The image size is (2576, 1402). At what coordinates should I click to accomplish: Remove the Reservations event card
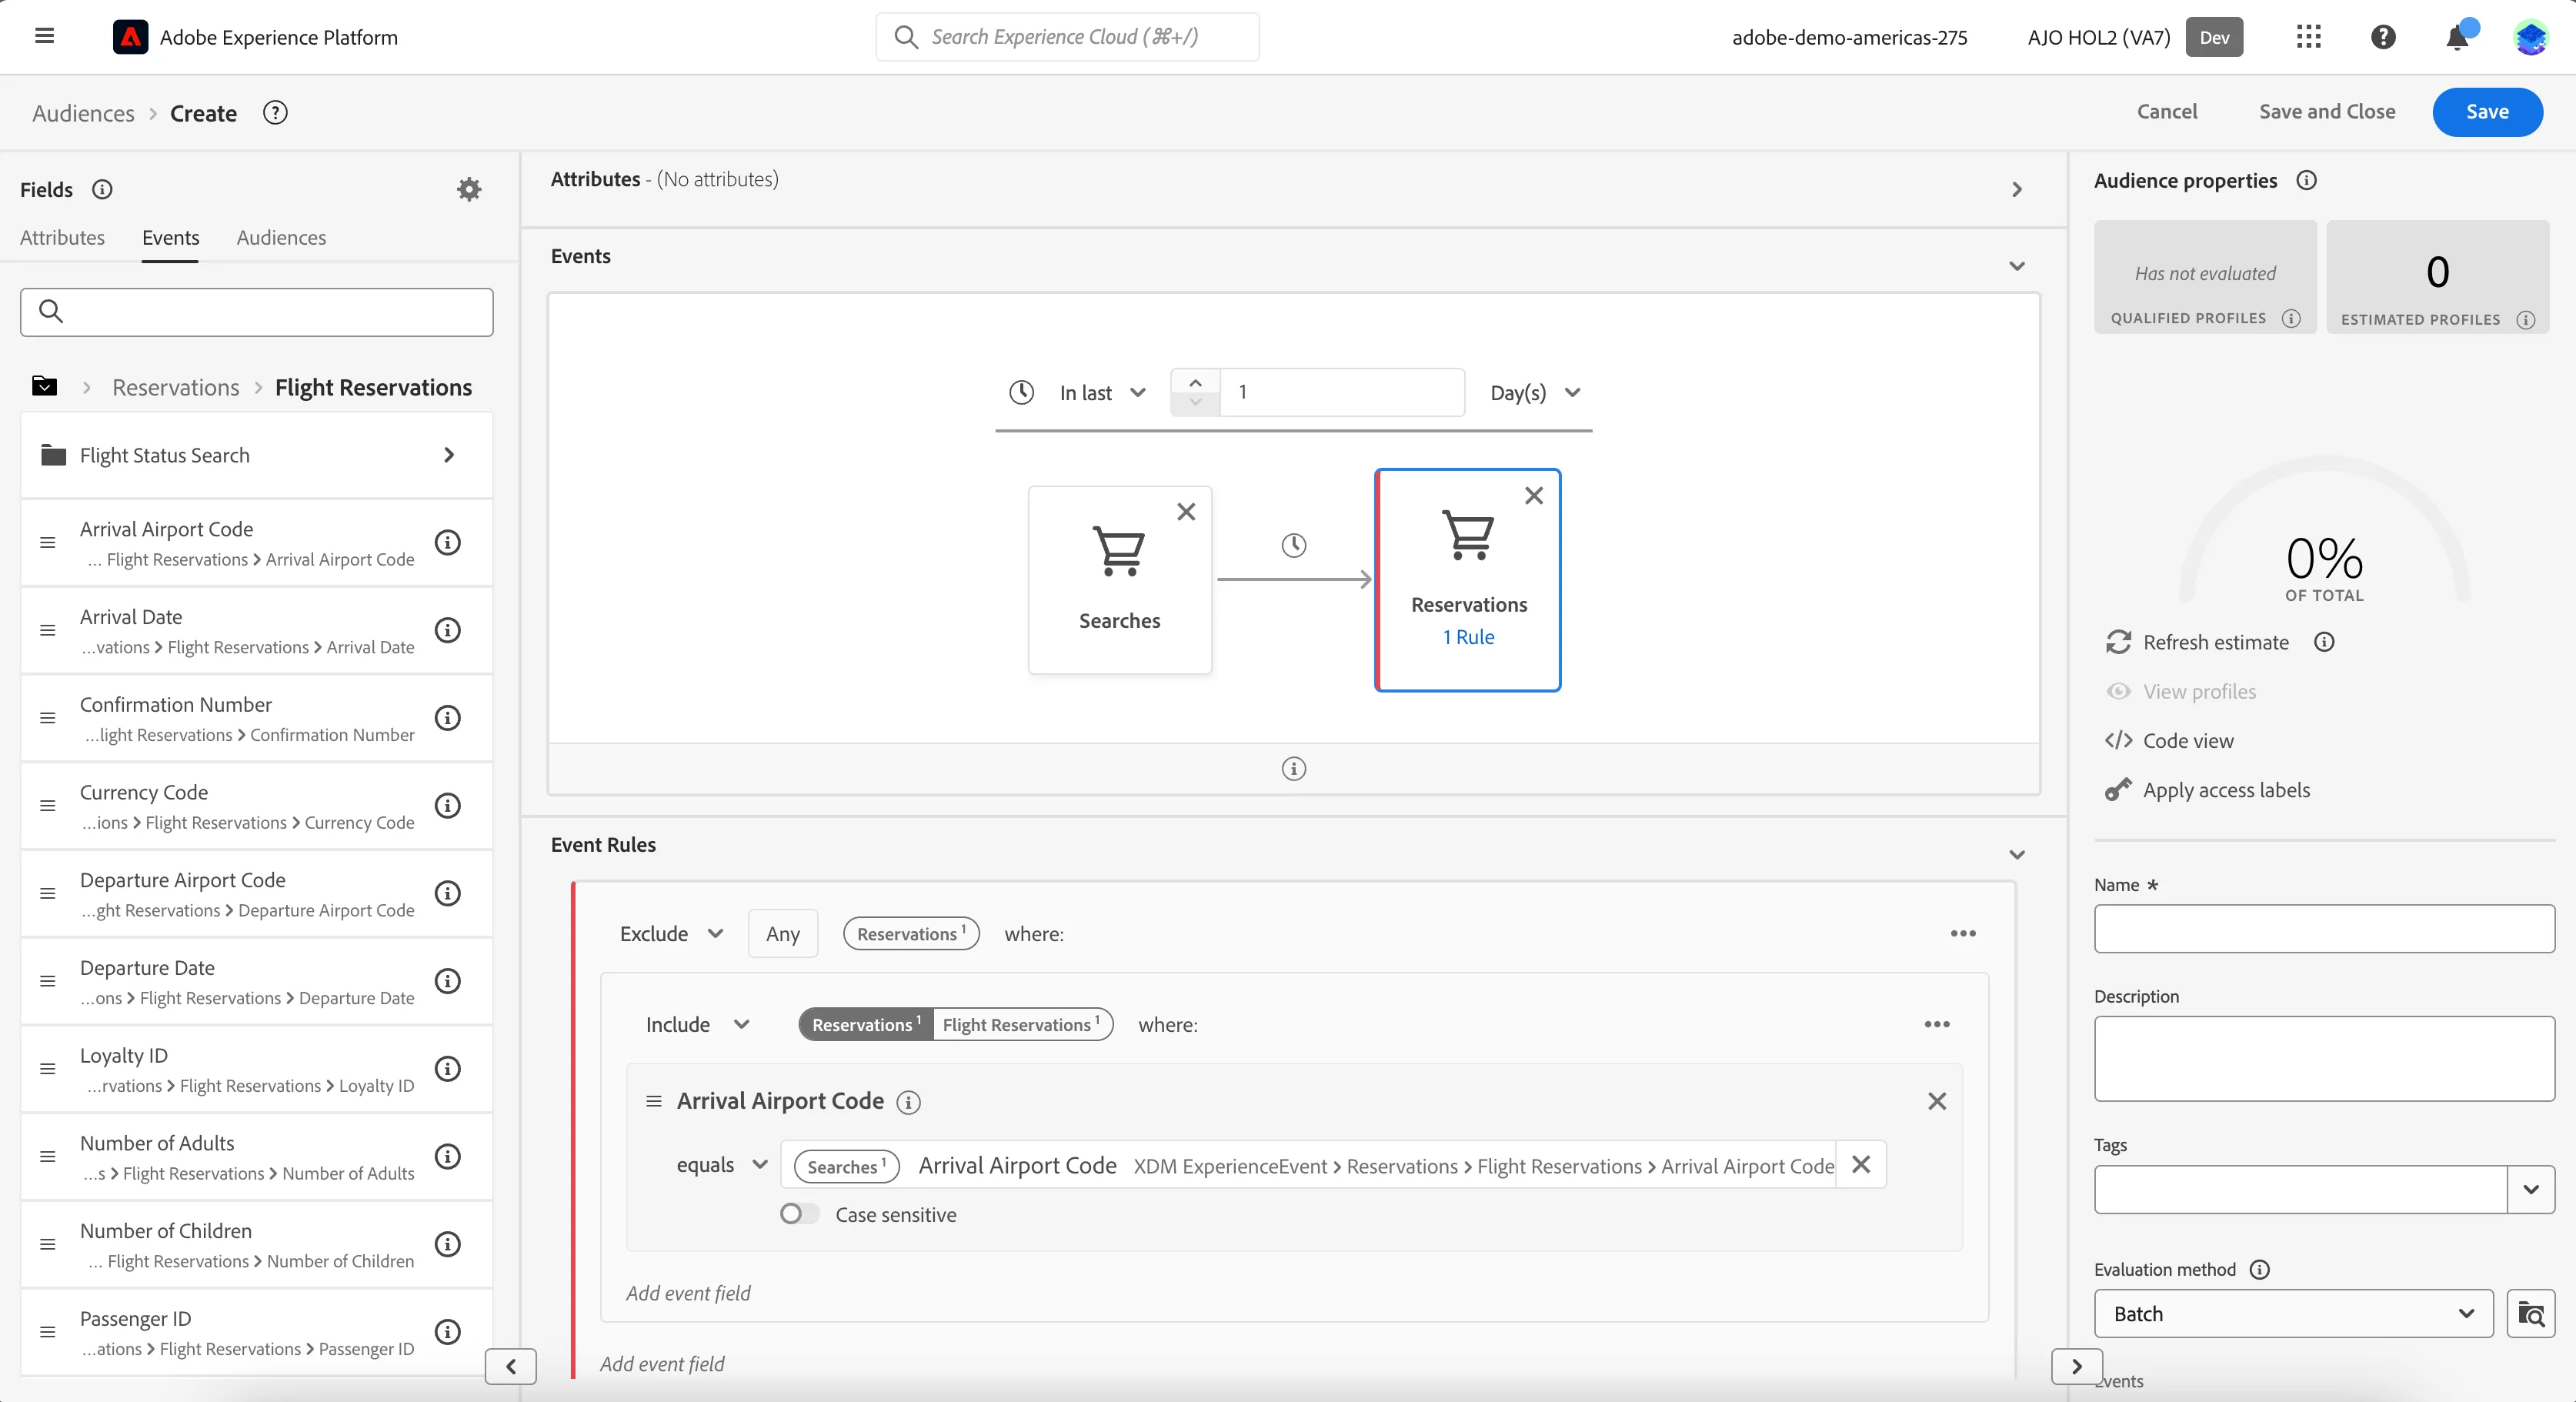[x=1534, y=495]
